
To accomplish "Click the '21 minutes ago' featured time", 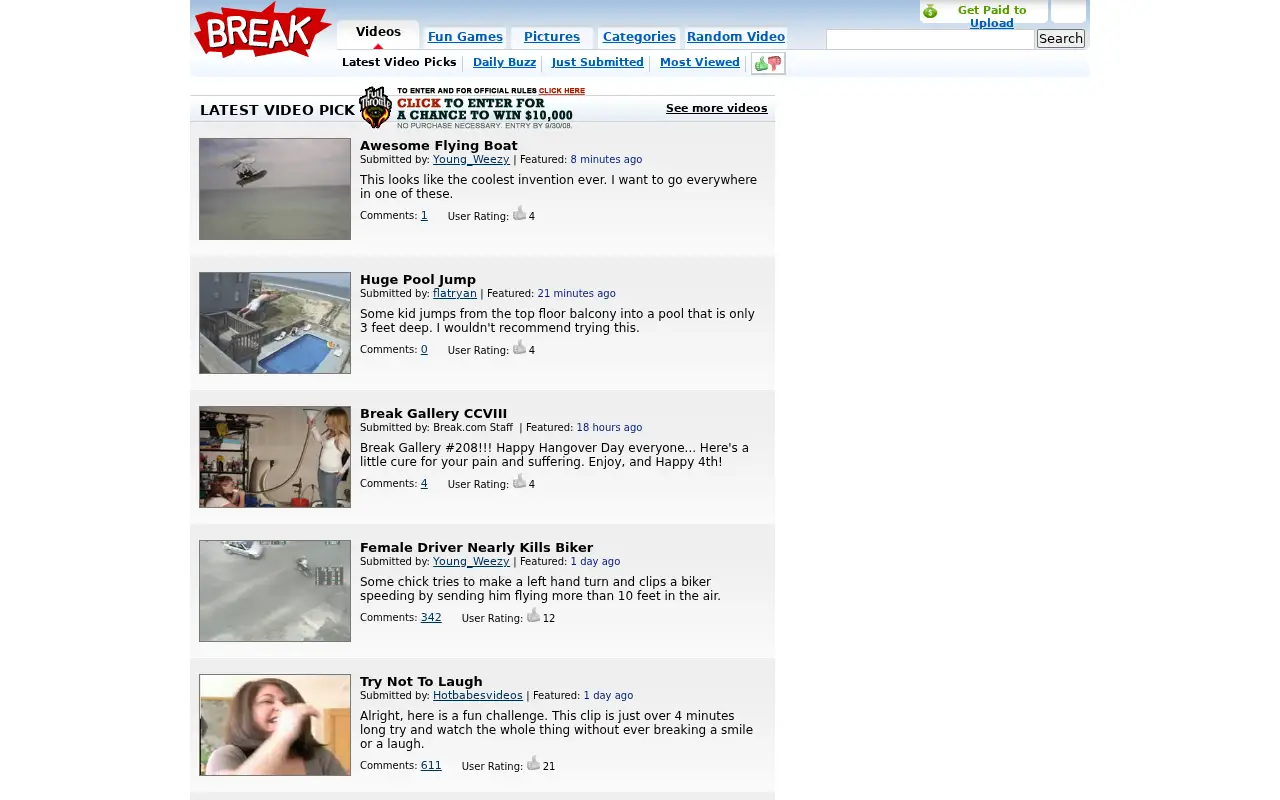I will pos(576,294).
